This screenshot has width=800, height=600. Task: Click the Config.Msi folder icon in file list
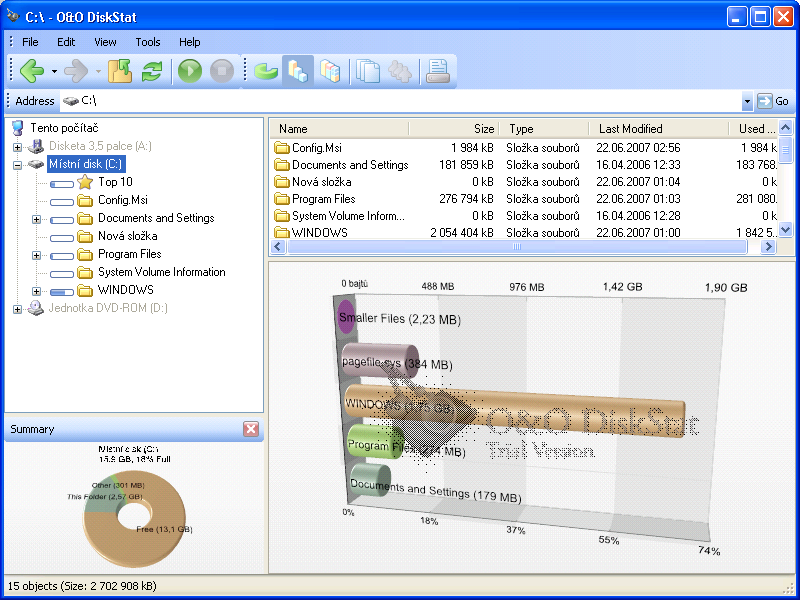(x=282, y=148)
